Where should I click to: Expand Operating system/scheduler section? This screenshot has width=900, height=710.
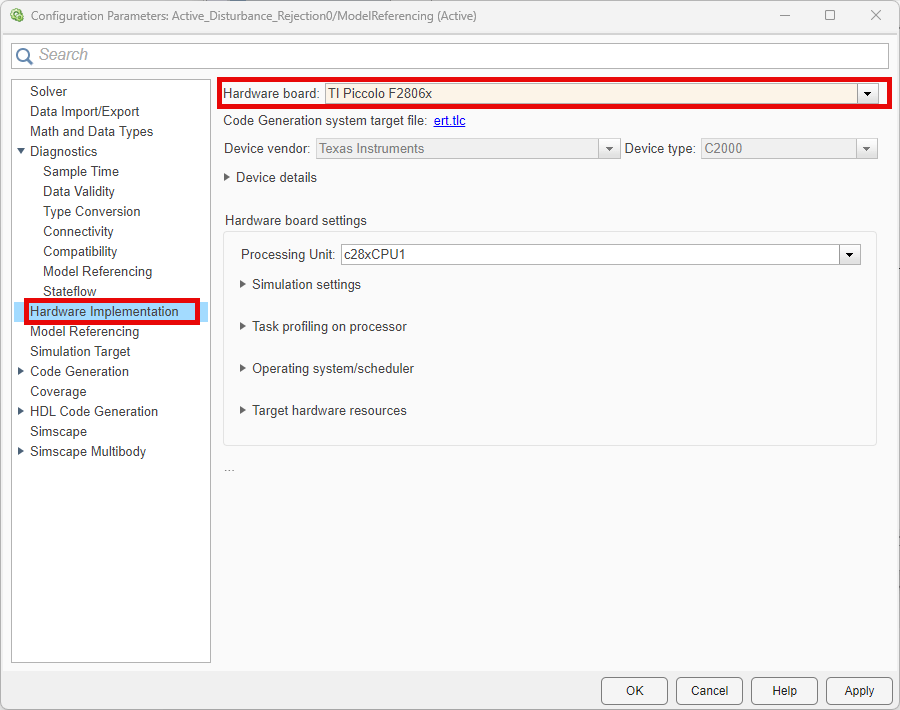pyautogui.click(x=243, y=369)
